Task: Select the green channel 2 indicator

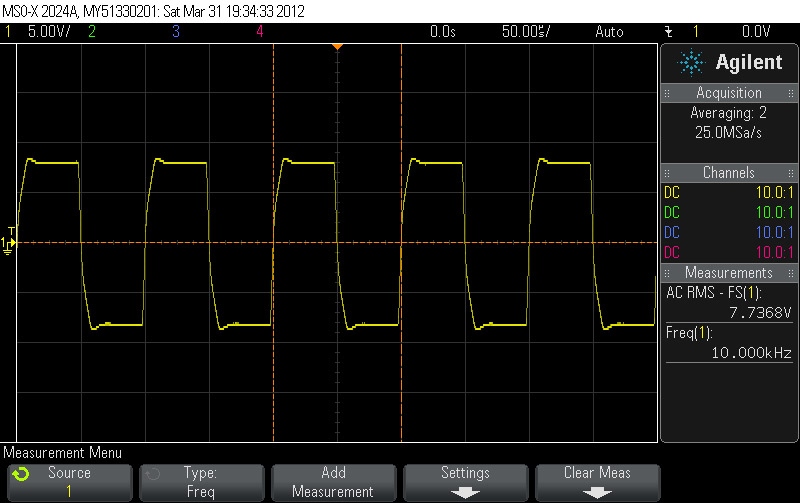Action: click(92, 32)
